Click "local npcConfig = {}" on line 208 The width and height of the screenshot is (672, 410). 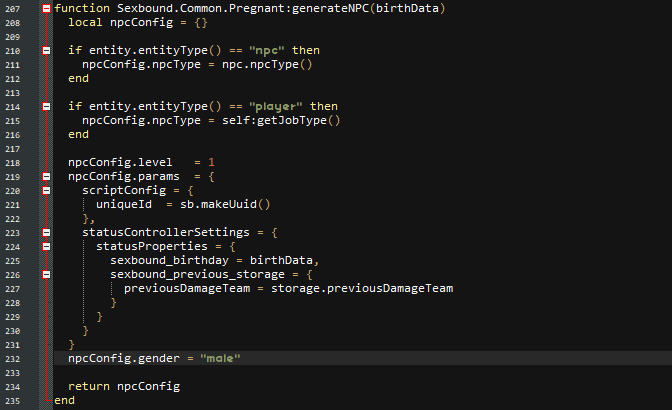[x=138, y=22]
